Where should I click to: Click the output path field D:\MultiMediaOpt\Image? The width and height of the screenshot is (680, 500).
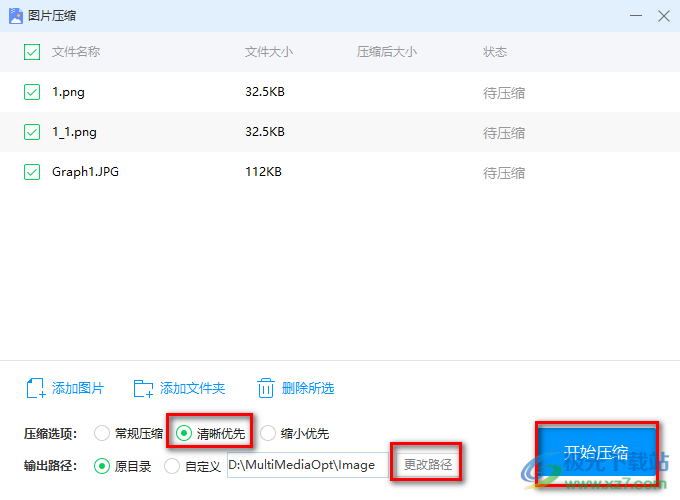(x=307, y=465)
